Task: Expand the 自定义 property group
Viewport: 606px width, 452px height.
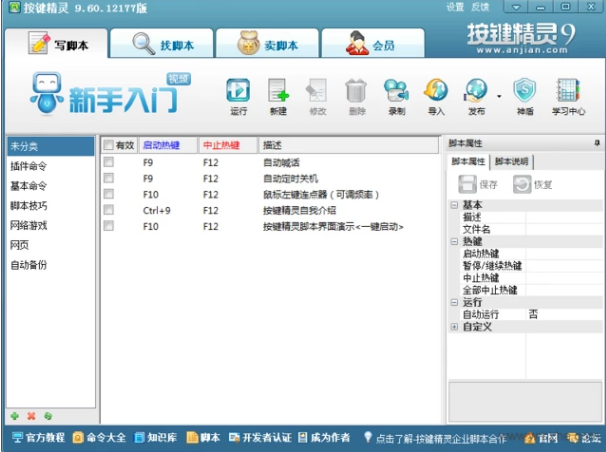Action: point(454,327)
